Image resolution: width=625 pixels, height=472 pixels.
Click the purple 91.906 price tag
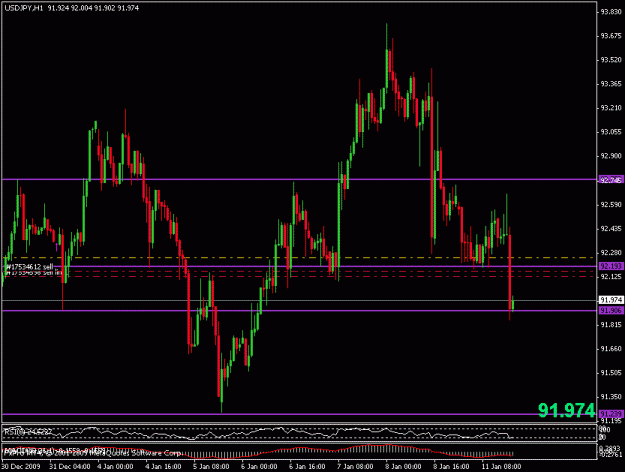(611, 310)
